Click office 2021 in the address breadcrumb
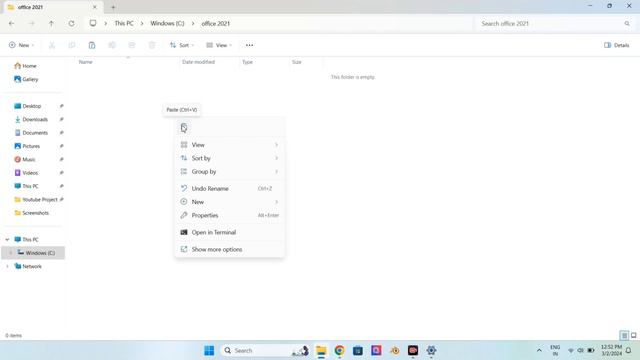640x360 pixels. (x=216, y=24)
